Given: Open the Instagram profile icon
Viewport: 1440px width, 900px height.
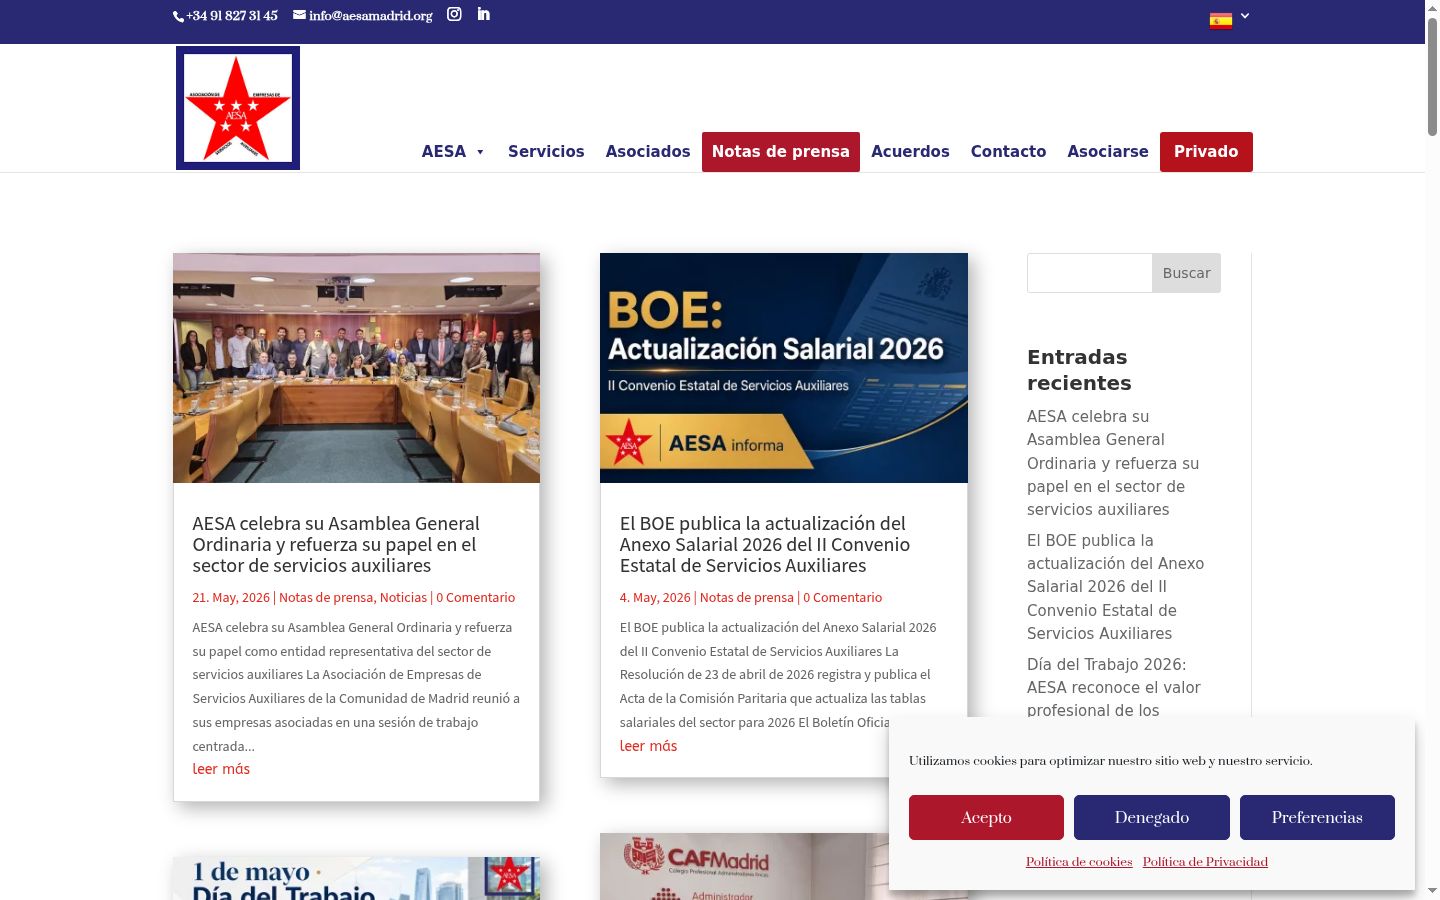Looking at the screenshot, I should pyautogui.click(x=454, y=14).
